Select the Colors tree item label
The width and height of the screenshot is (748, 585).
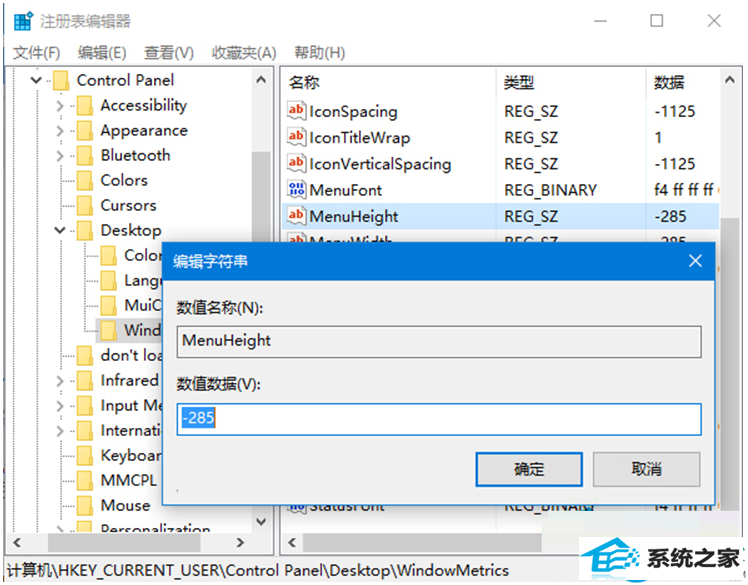(124, 180)
